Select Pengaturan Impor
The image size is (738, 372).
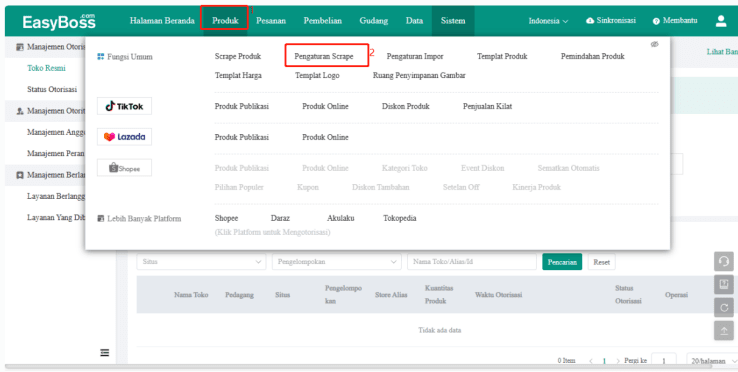(415, 56)
